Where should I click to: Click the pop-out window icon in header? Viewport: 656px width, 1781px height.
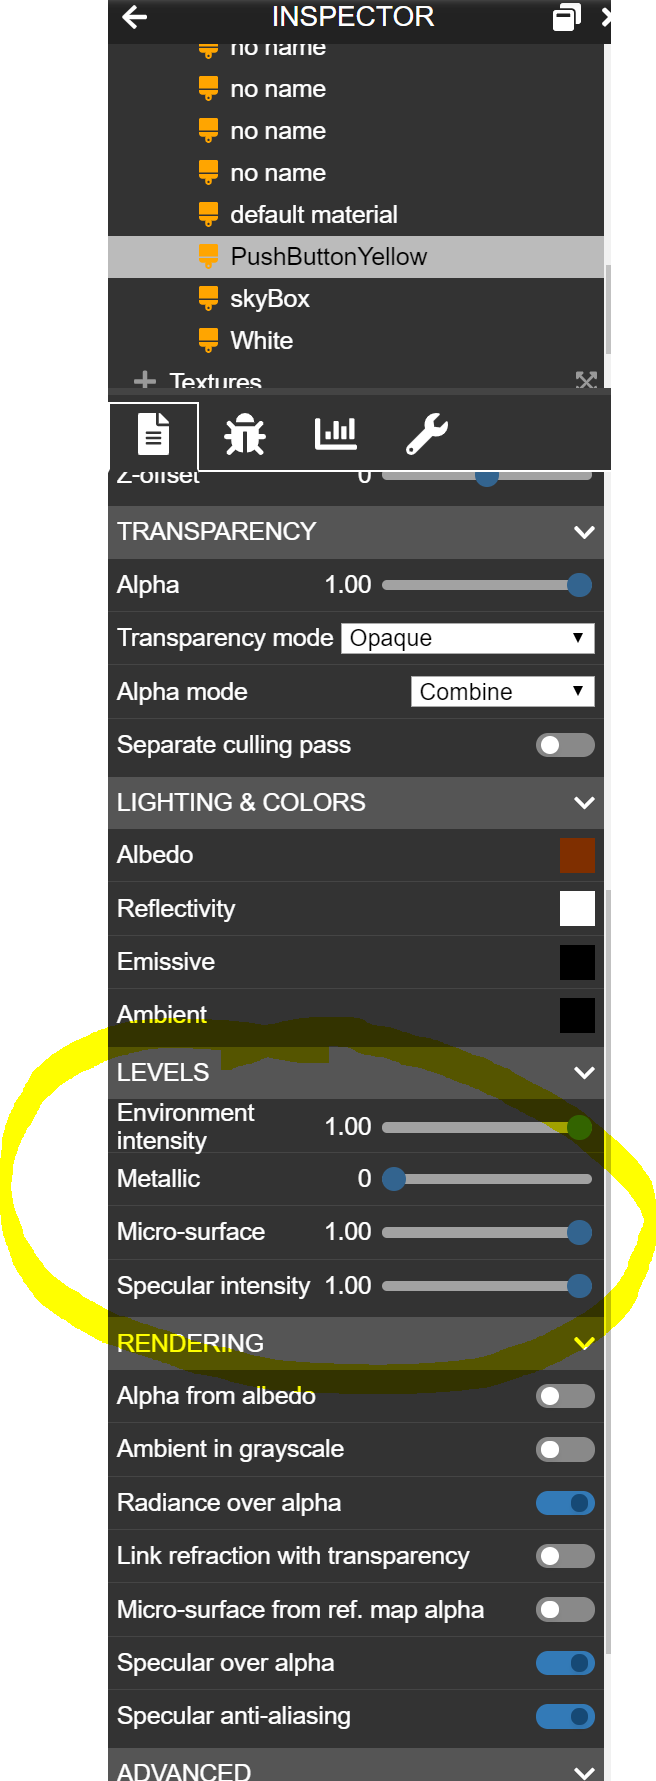pyautogui.click(x=567, y=17)
